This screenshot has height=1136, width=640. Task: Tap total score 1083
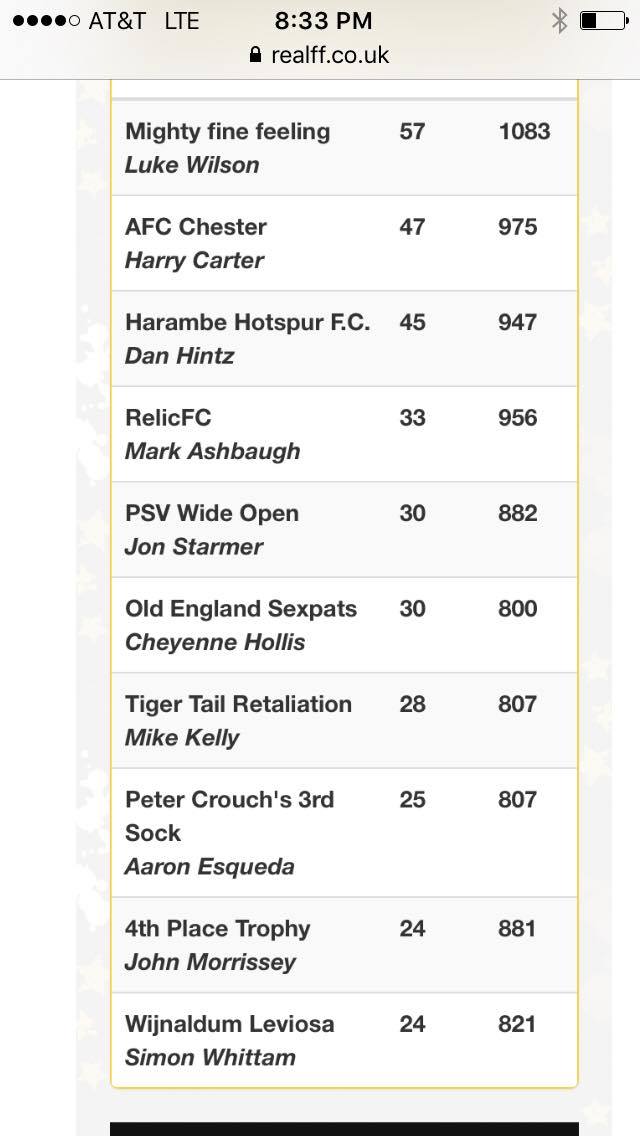(524, 131)
